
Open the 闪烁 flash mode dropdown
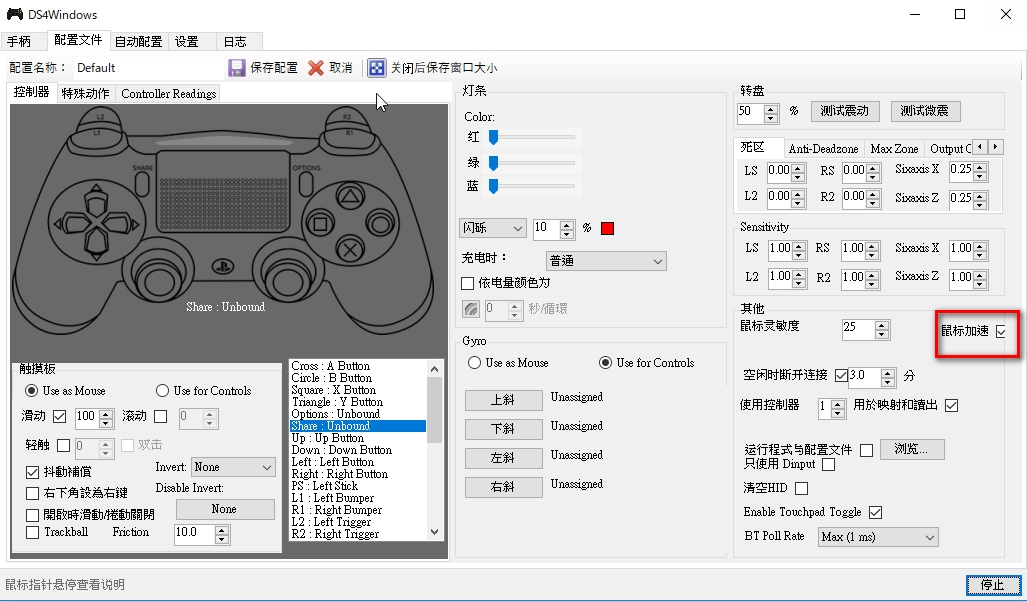coord(491,229)
